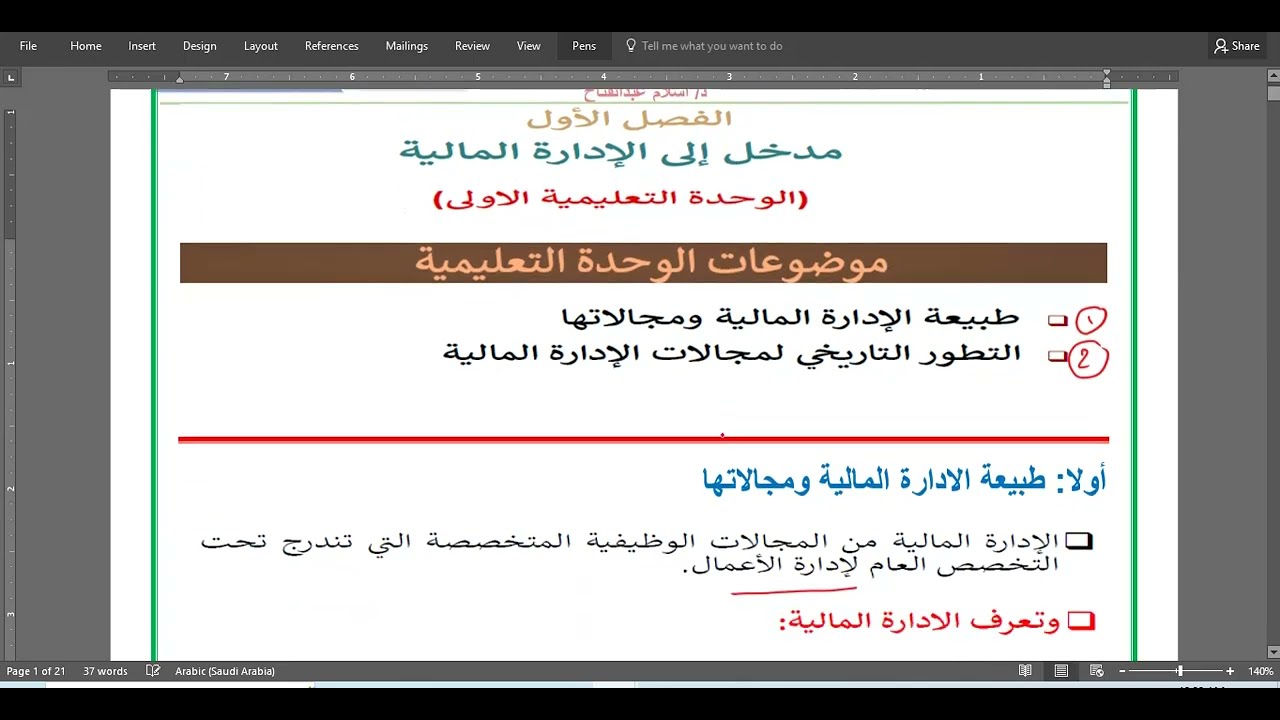Screen dimensions: 1280x720
Task: Open the Review tab
Action: pyautogui.click(x=472, y=46)
